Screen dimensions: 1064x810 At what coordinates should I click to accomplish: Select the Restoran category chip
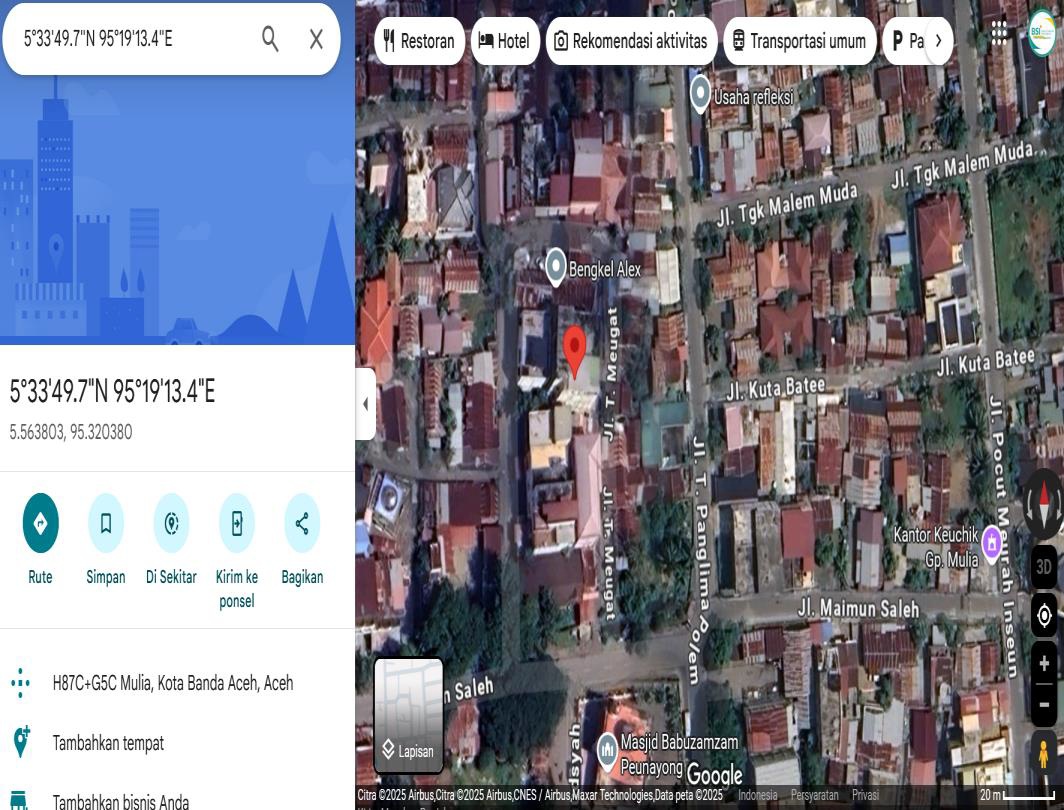point(419,41)
